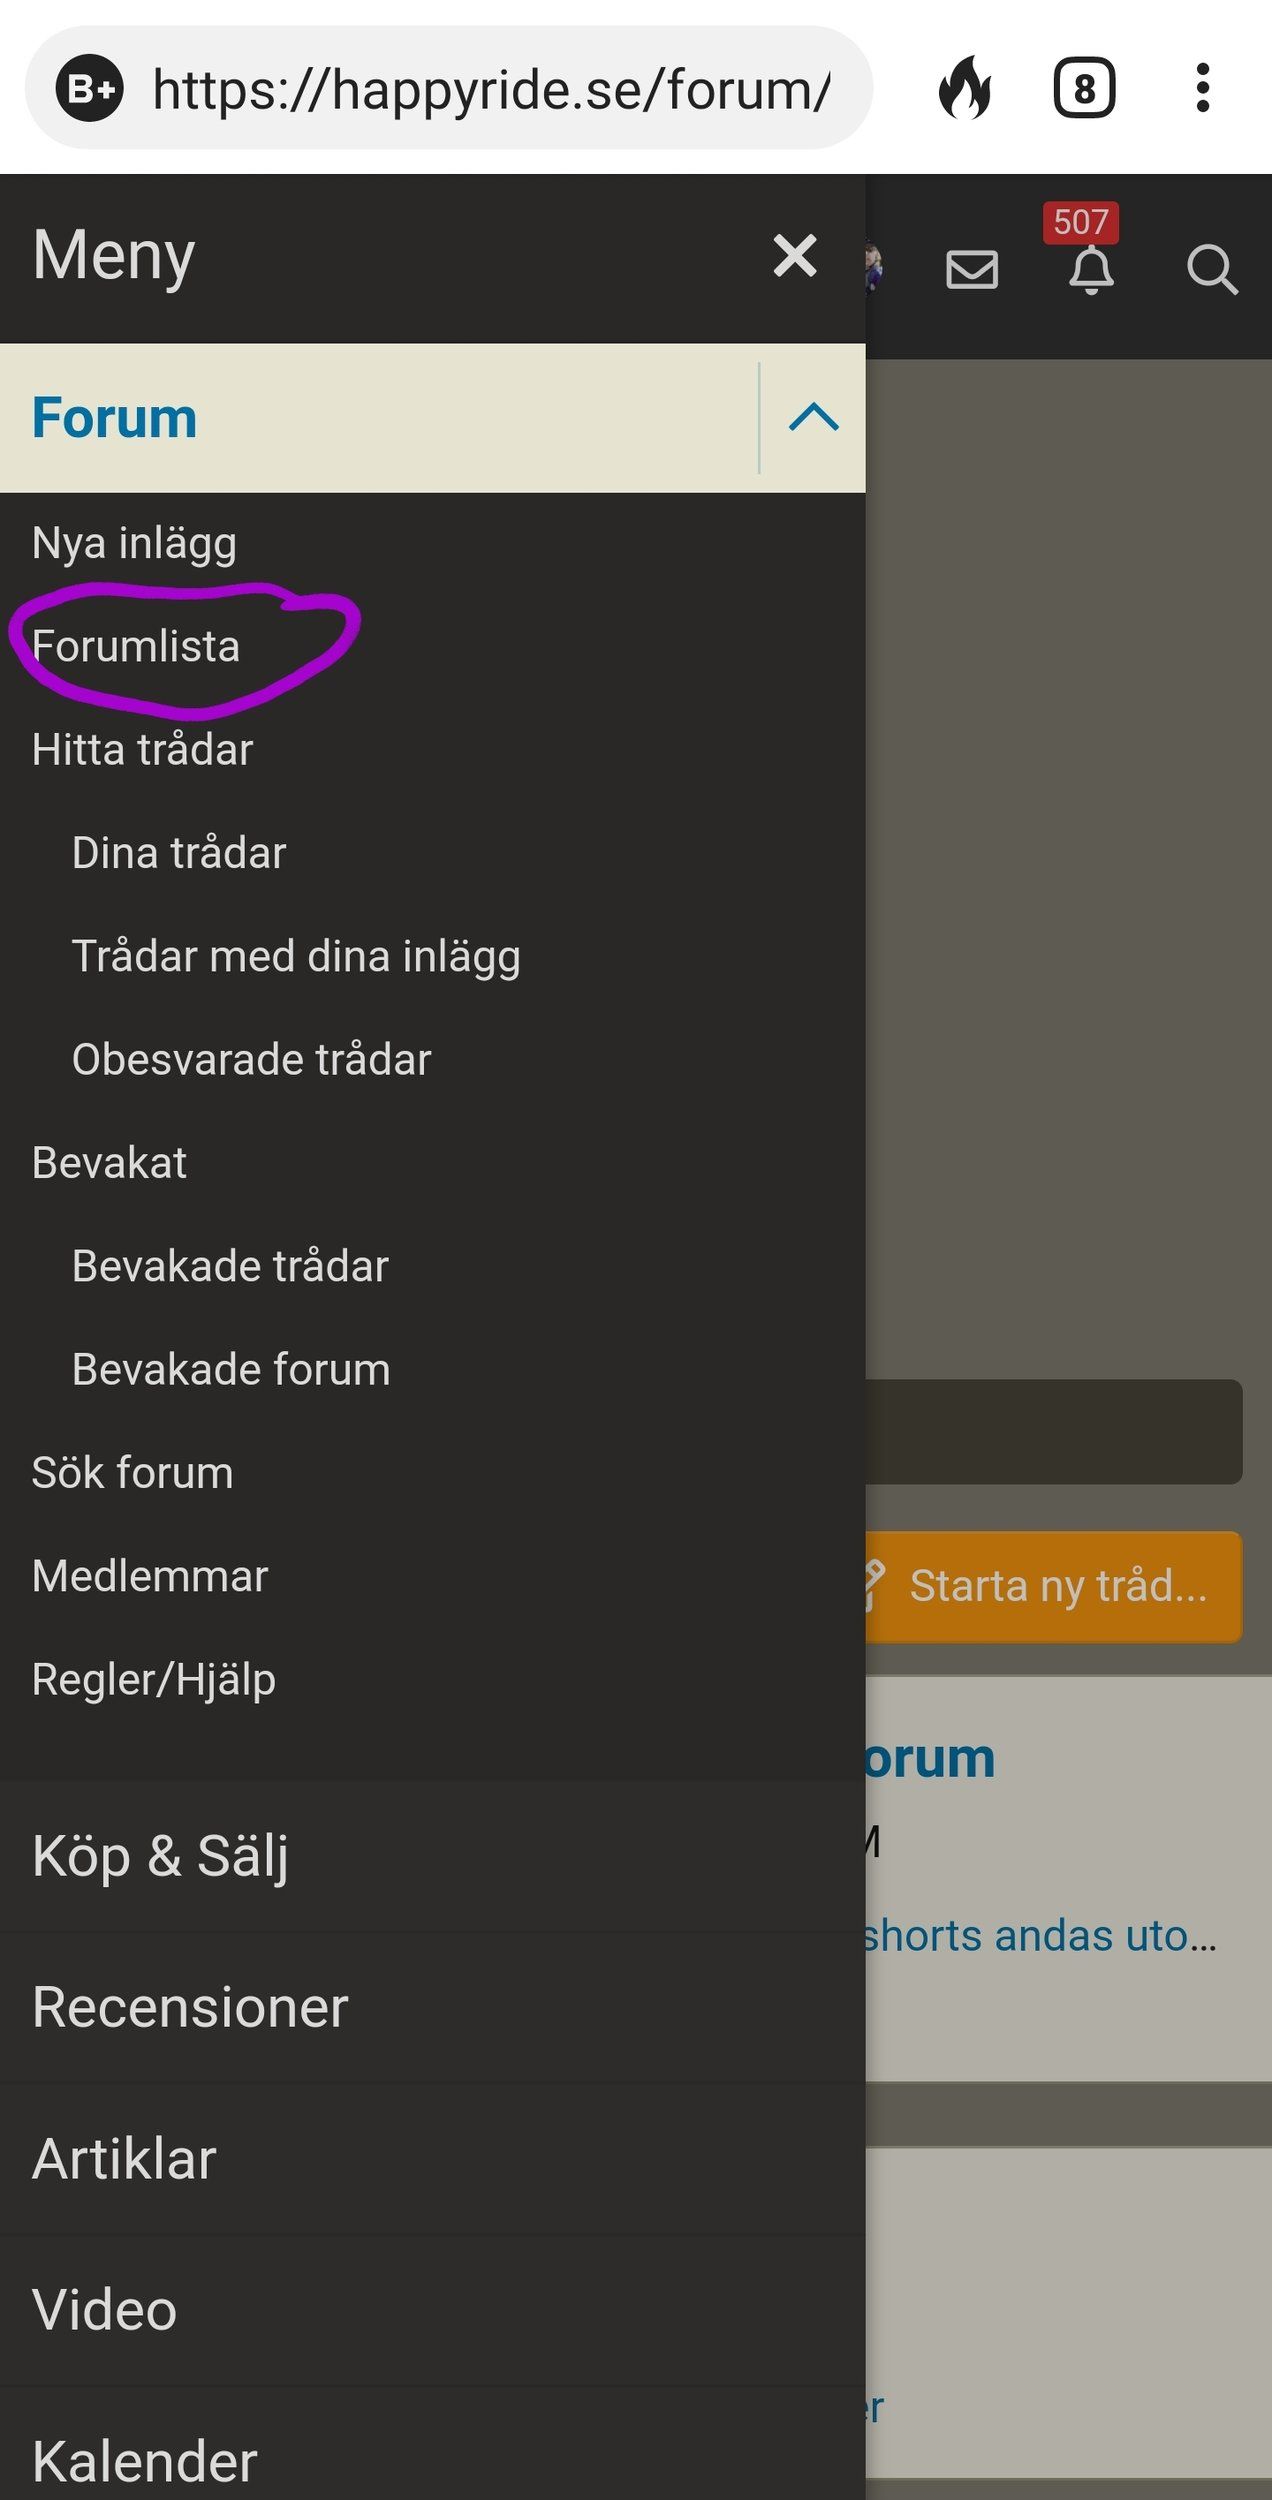Open the notifications bell icon
The image size is (1272, 2500).
(1091, 268)
